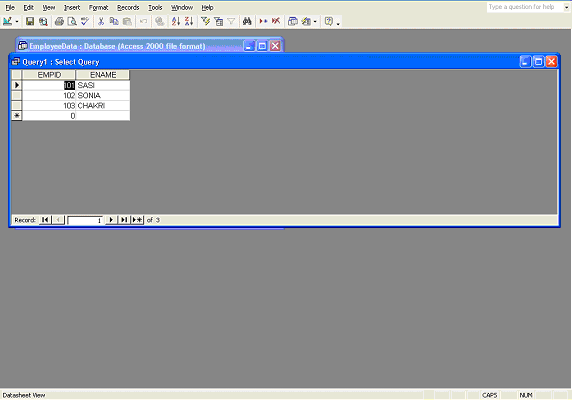Jump to last record navigation button
Image resolution: width=575 pixels, height=407 pixels.
click(x=124, y=220)
